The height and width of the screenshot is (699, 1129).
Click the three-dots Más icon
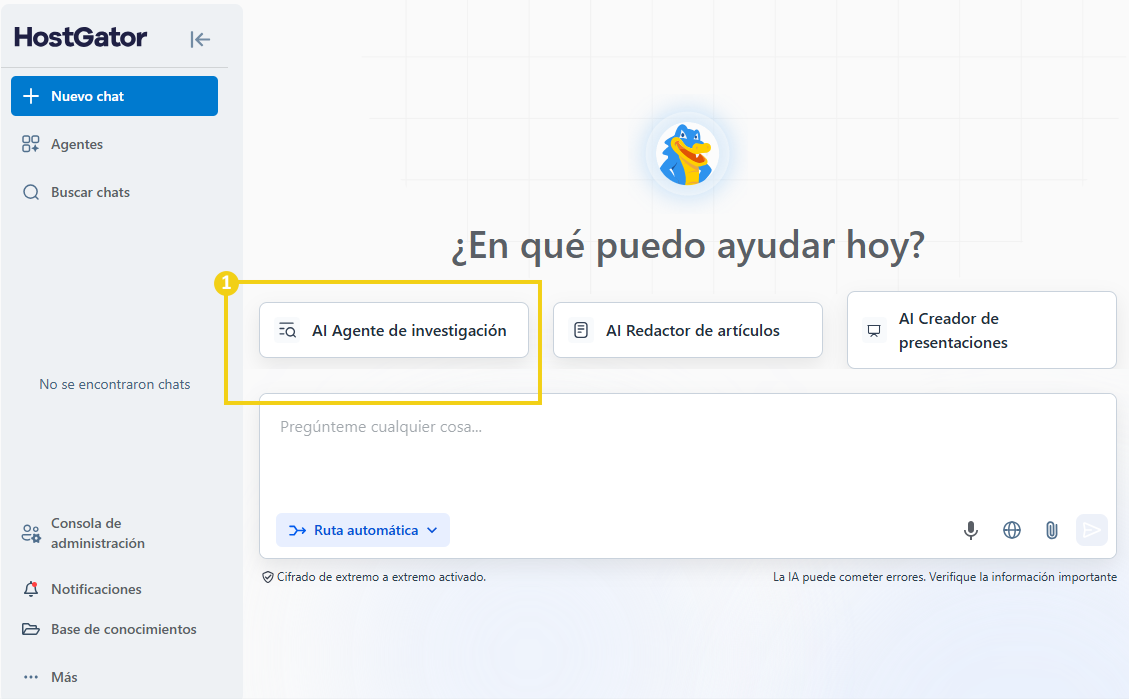(31, 677)
